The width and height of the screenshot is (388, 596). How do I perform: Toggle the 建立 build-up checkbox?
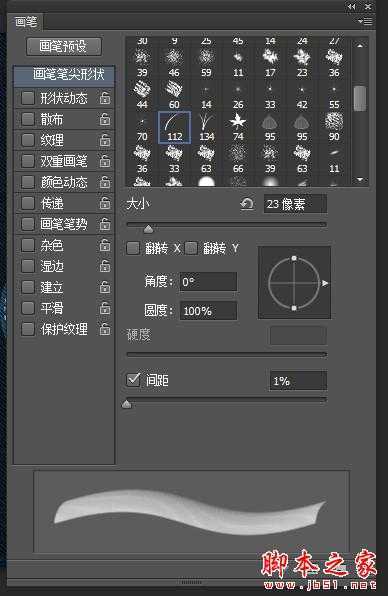[x=28, y=287]
